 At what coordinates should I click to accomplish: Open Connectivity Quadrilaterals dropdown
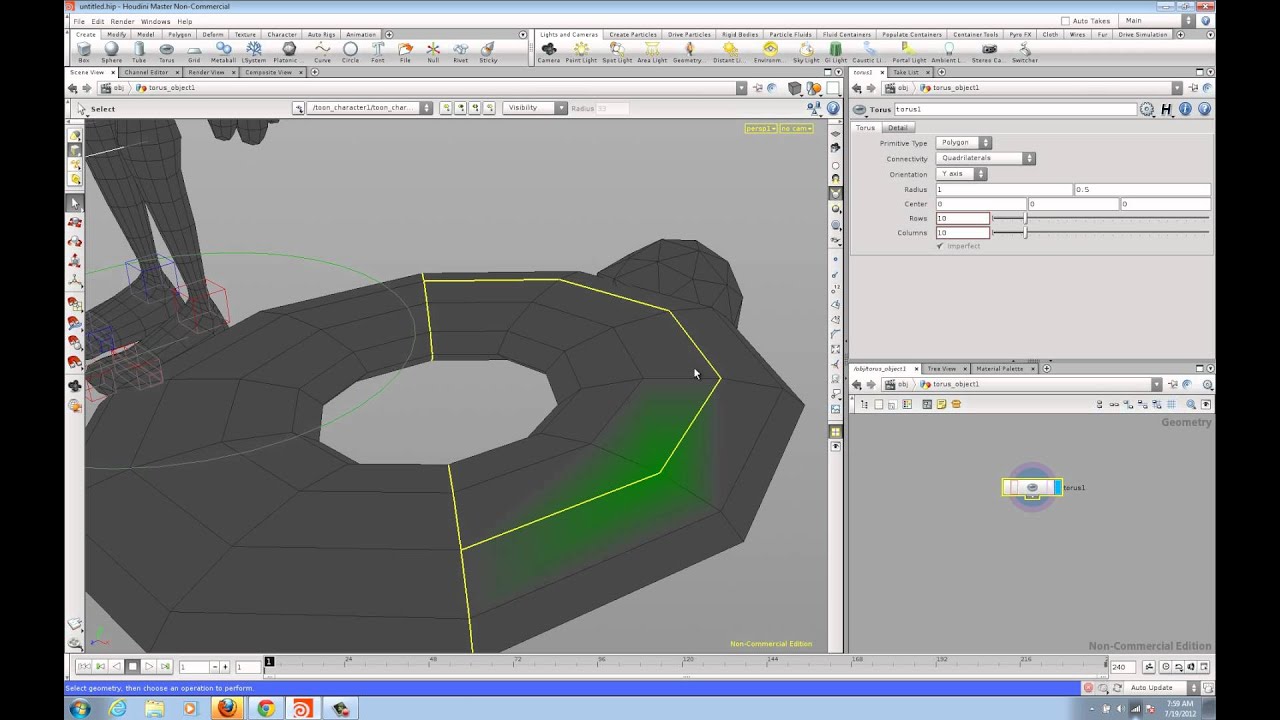(986, 158)
